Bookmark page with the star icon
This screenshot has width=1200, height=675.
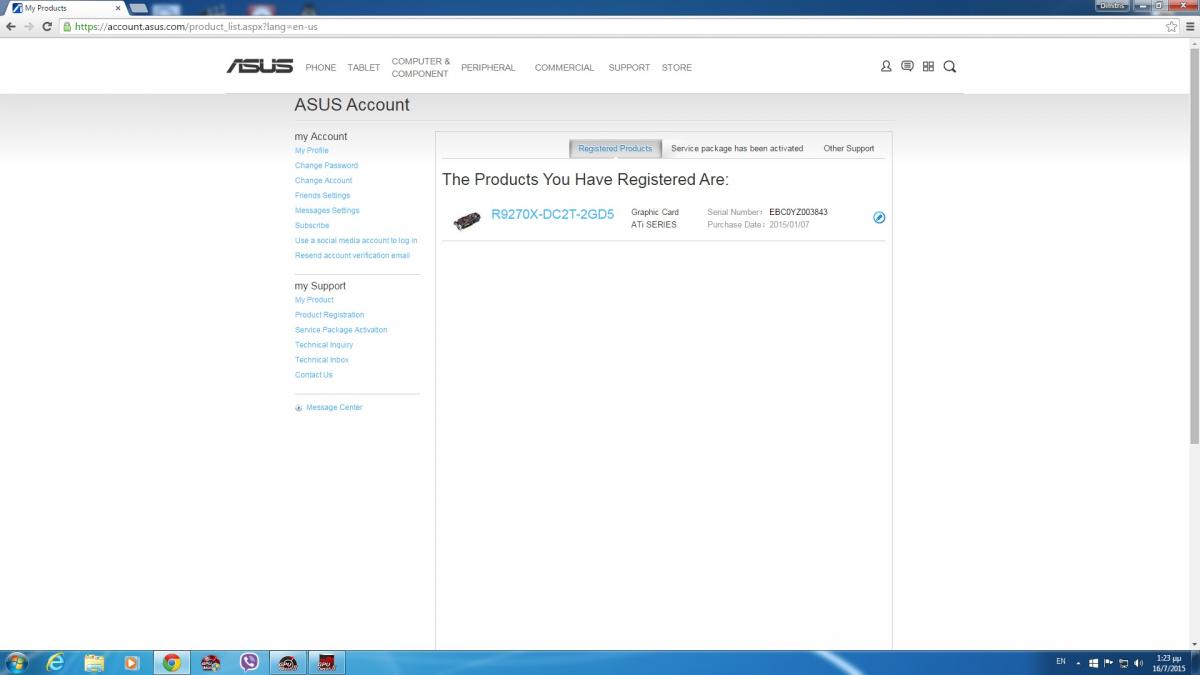[1171, 26]
